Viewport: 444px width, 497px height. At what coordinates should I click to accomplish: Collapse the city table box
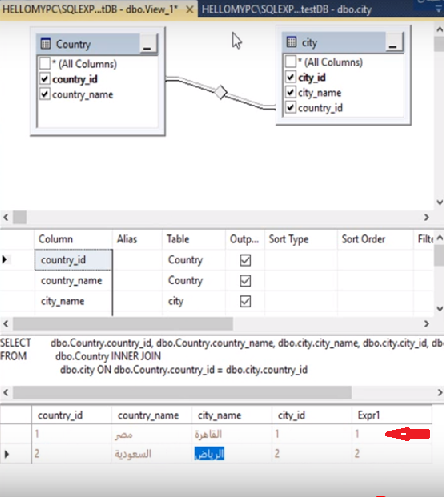[x=393, y=43]
